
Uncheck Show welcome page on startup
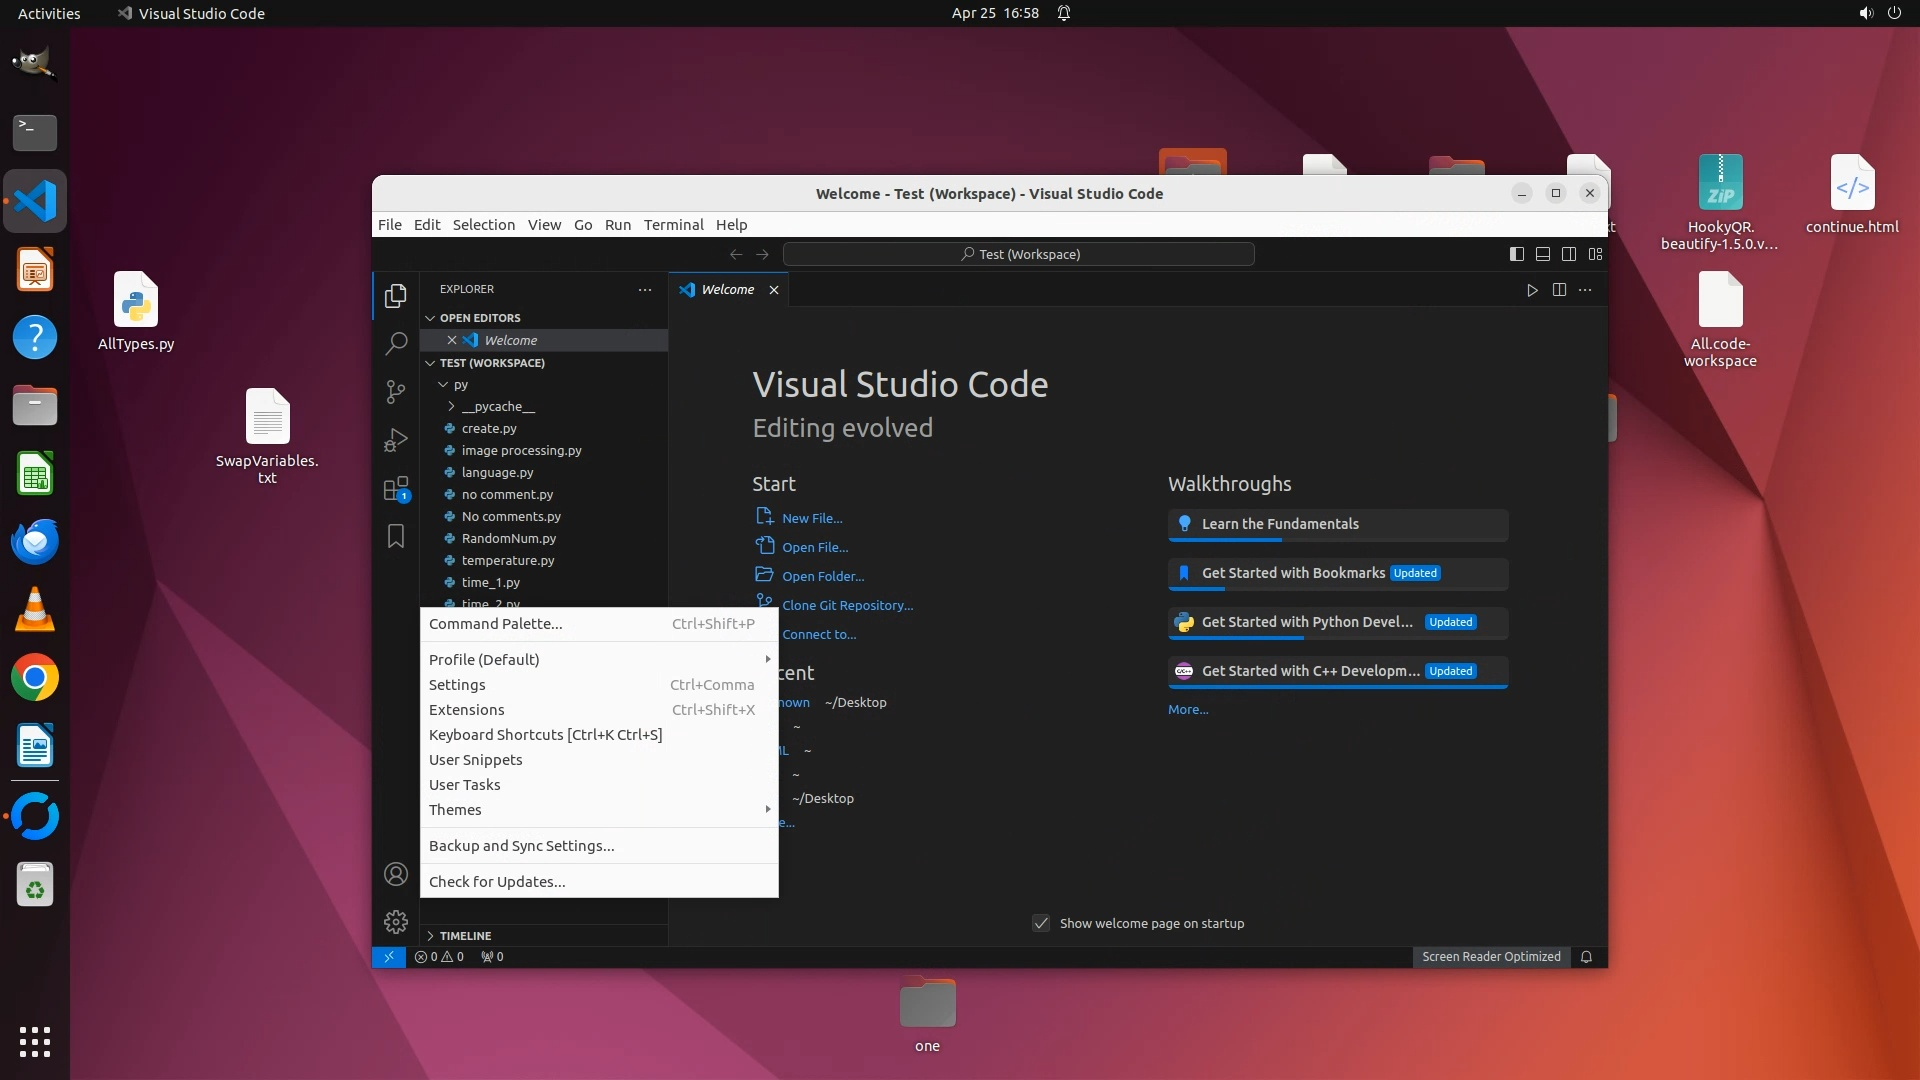tap(1041, 923)
